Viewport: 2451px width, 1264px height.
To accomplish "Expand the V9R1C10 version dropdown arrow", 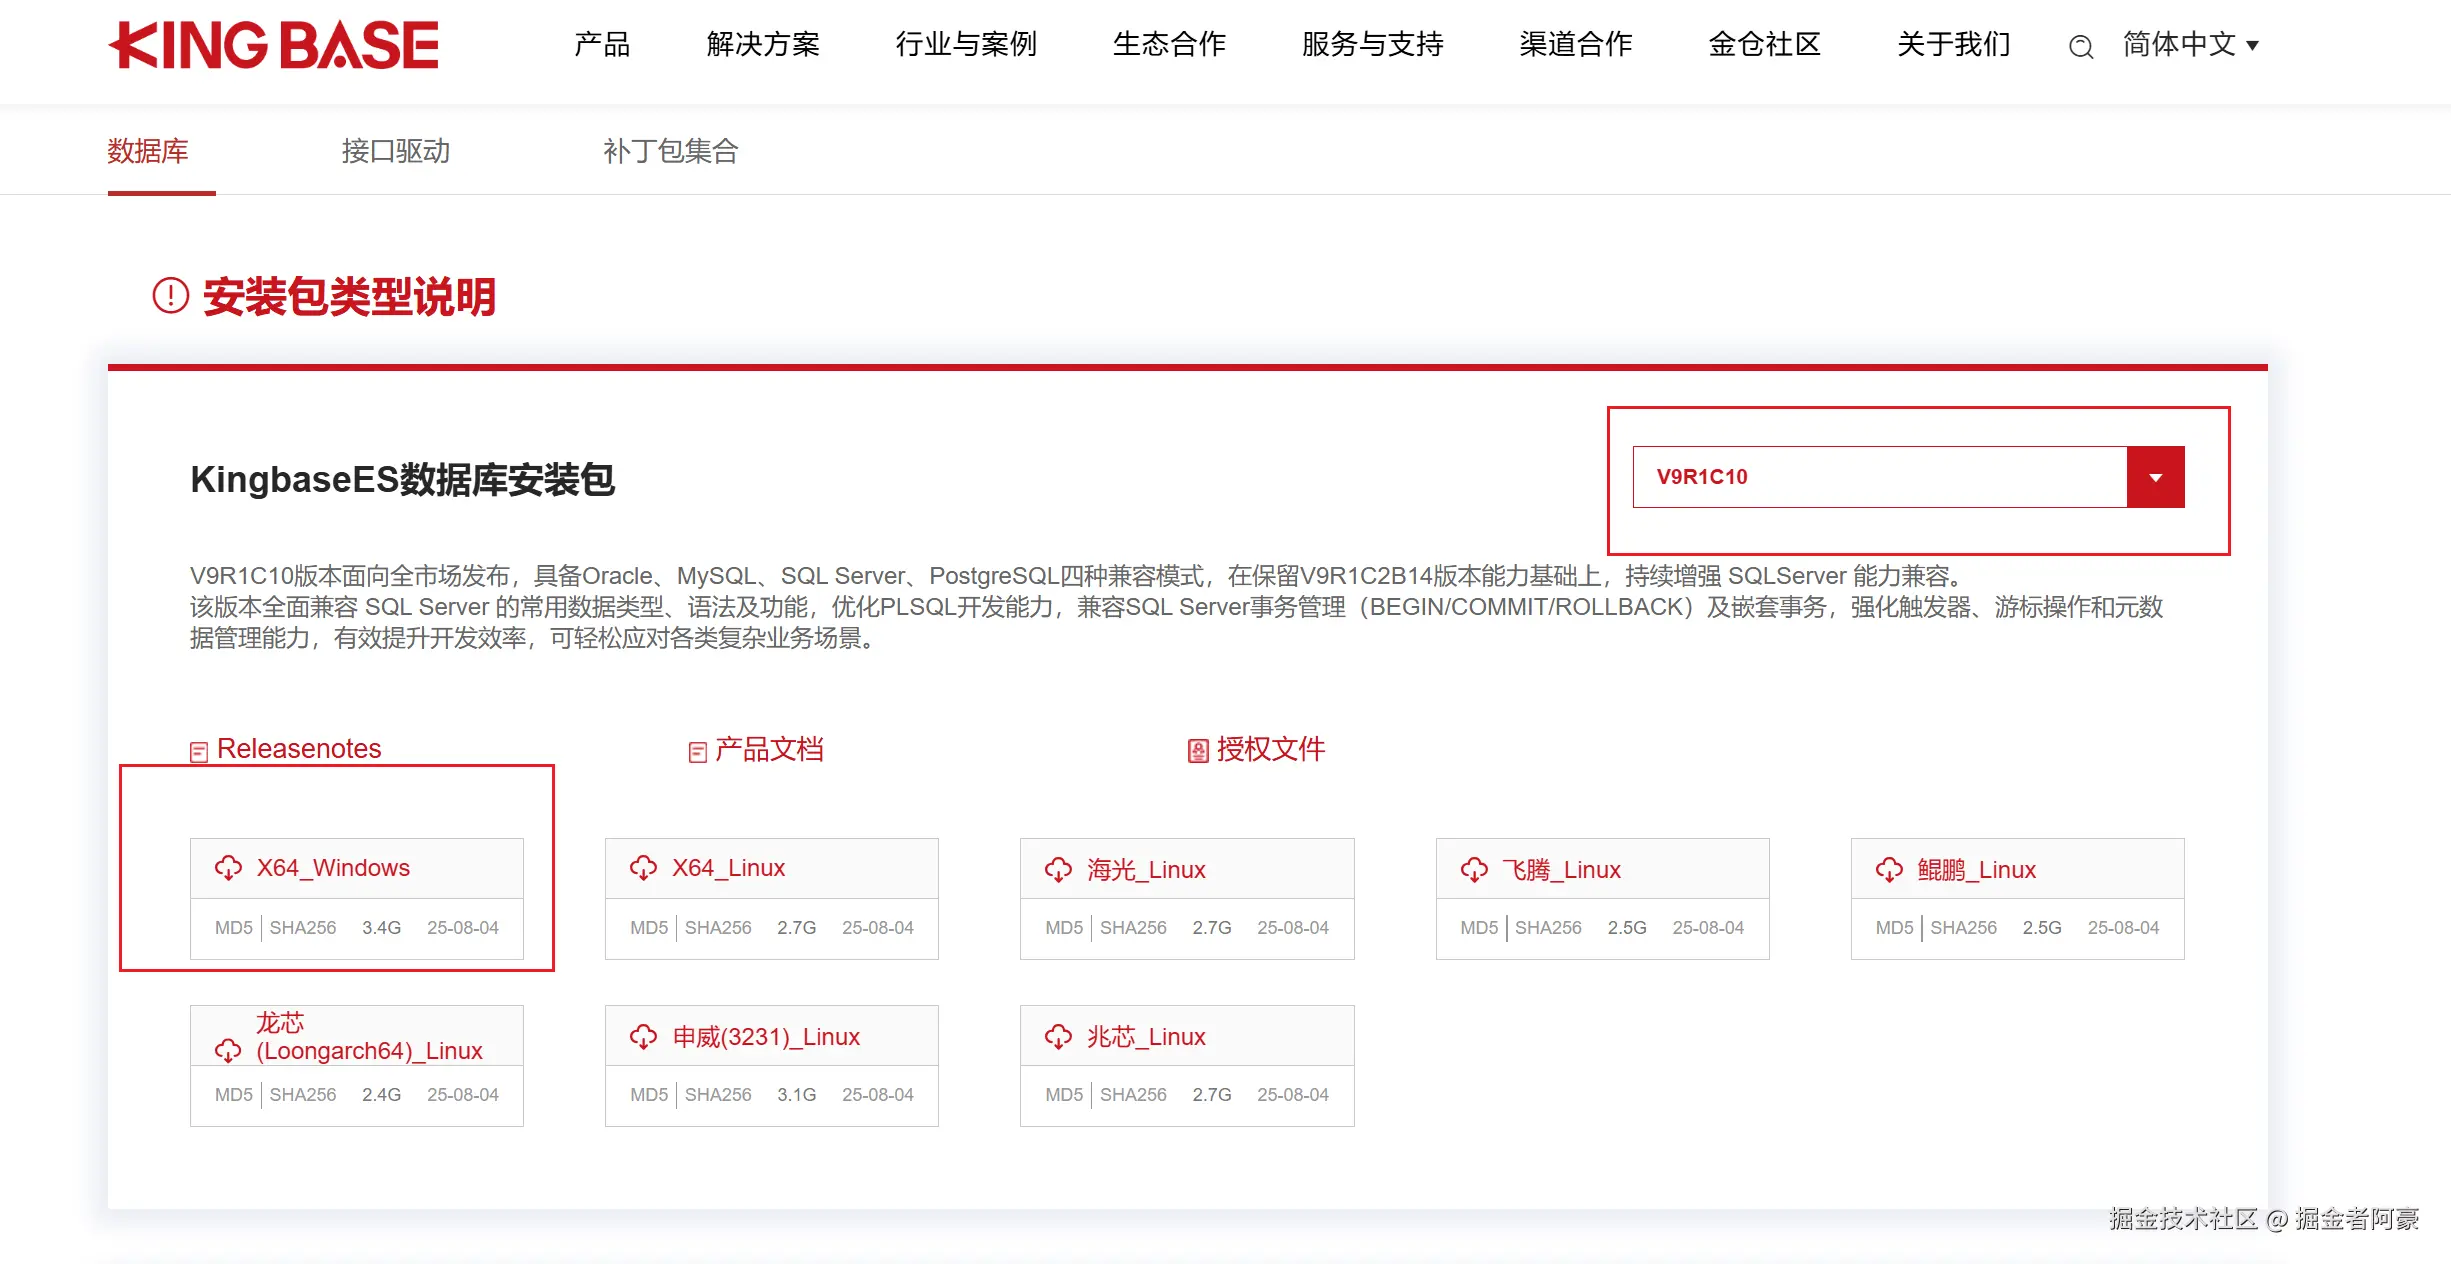I will pos(2156,477).
